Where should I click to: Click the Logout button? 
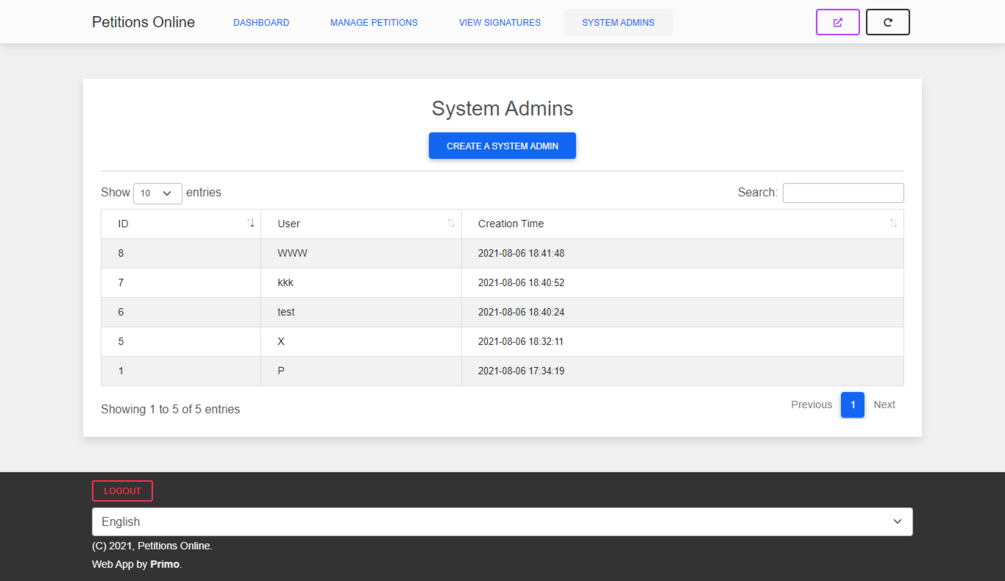pos(122,491)
